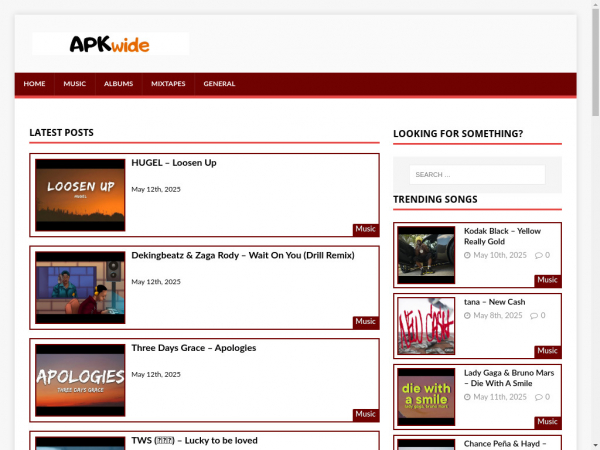The image size is (600, 450).
Task: Open the Wait On You thumbnail
Action: (x=80, y=288)
